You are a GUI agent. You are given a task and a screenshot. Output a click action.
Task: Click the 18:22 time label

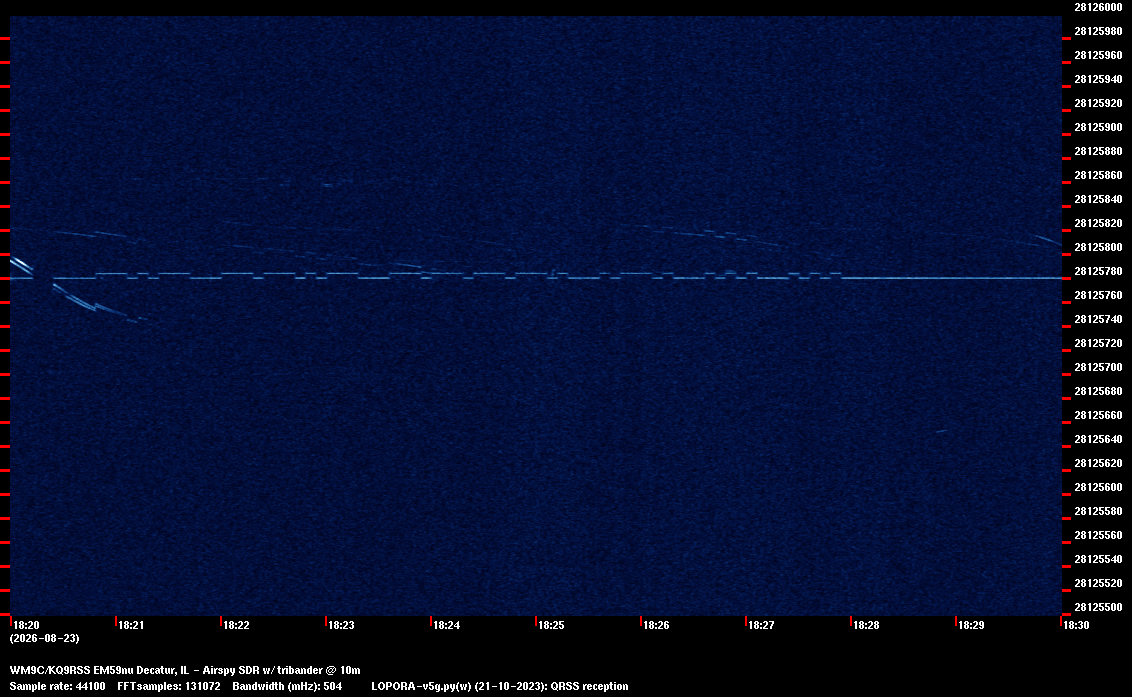(236, 625)
